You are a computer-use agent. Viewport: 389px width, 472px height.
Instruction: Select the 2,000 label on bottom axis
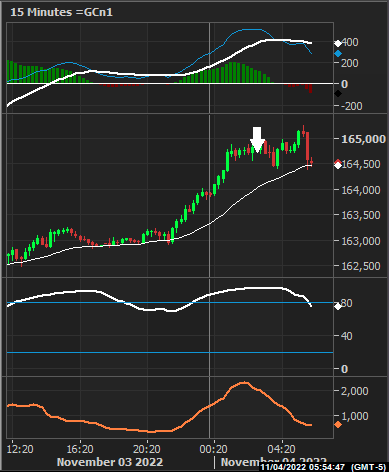point(355,391)
